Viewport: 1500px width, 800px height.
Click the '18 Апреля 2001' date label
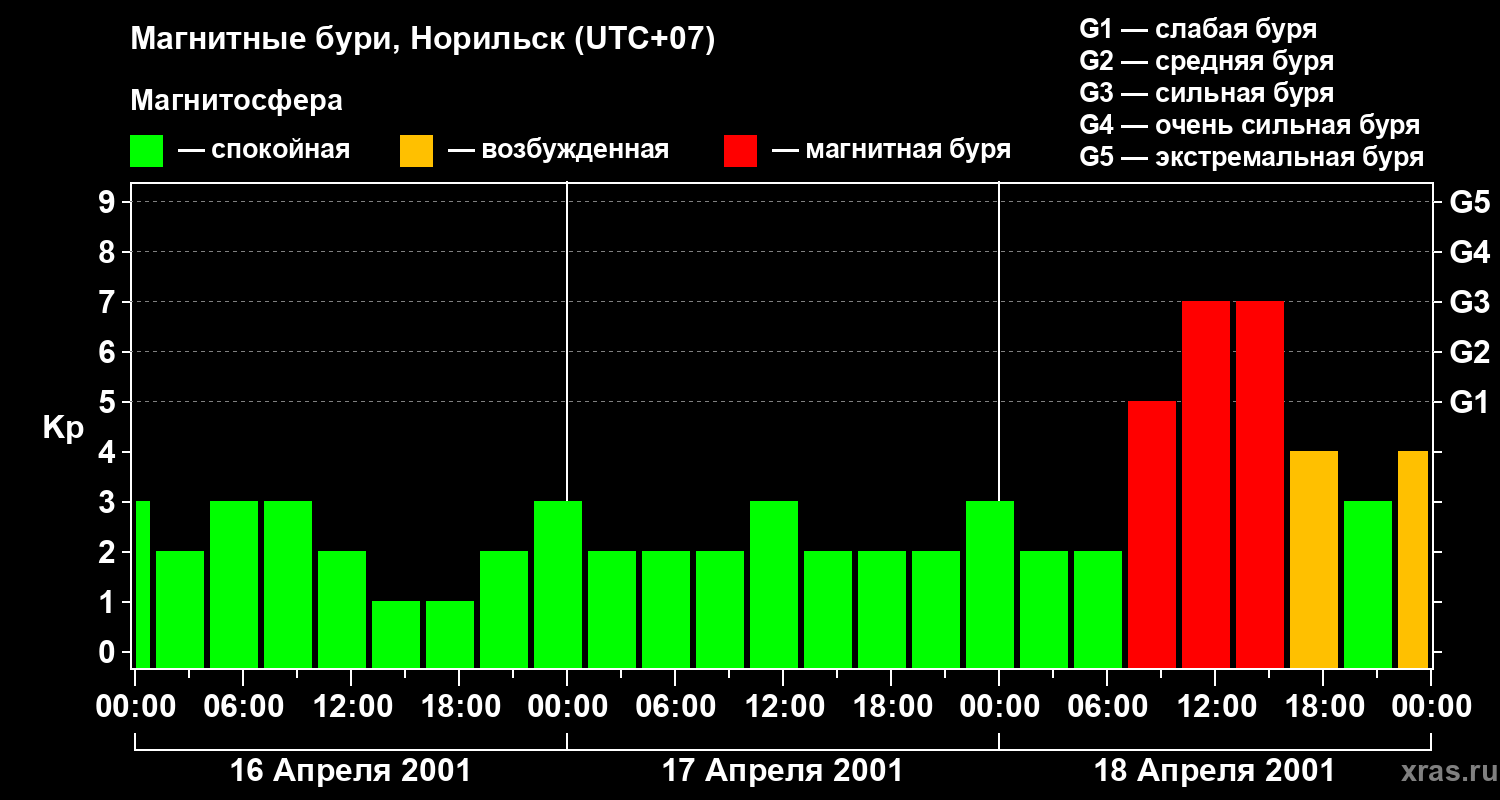[x=1214, y=771]
